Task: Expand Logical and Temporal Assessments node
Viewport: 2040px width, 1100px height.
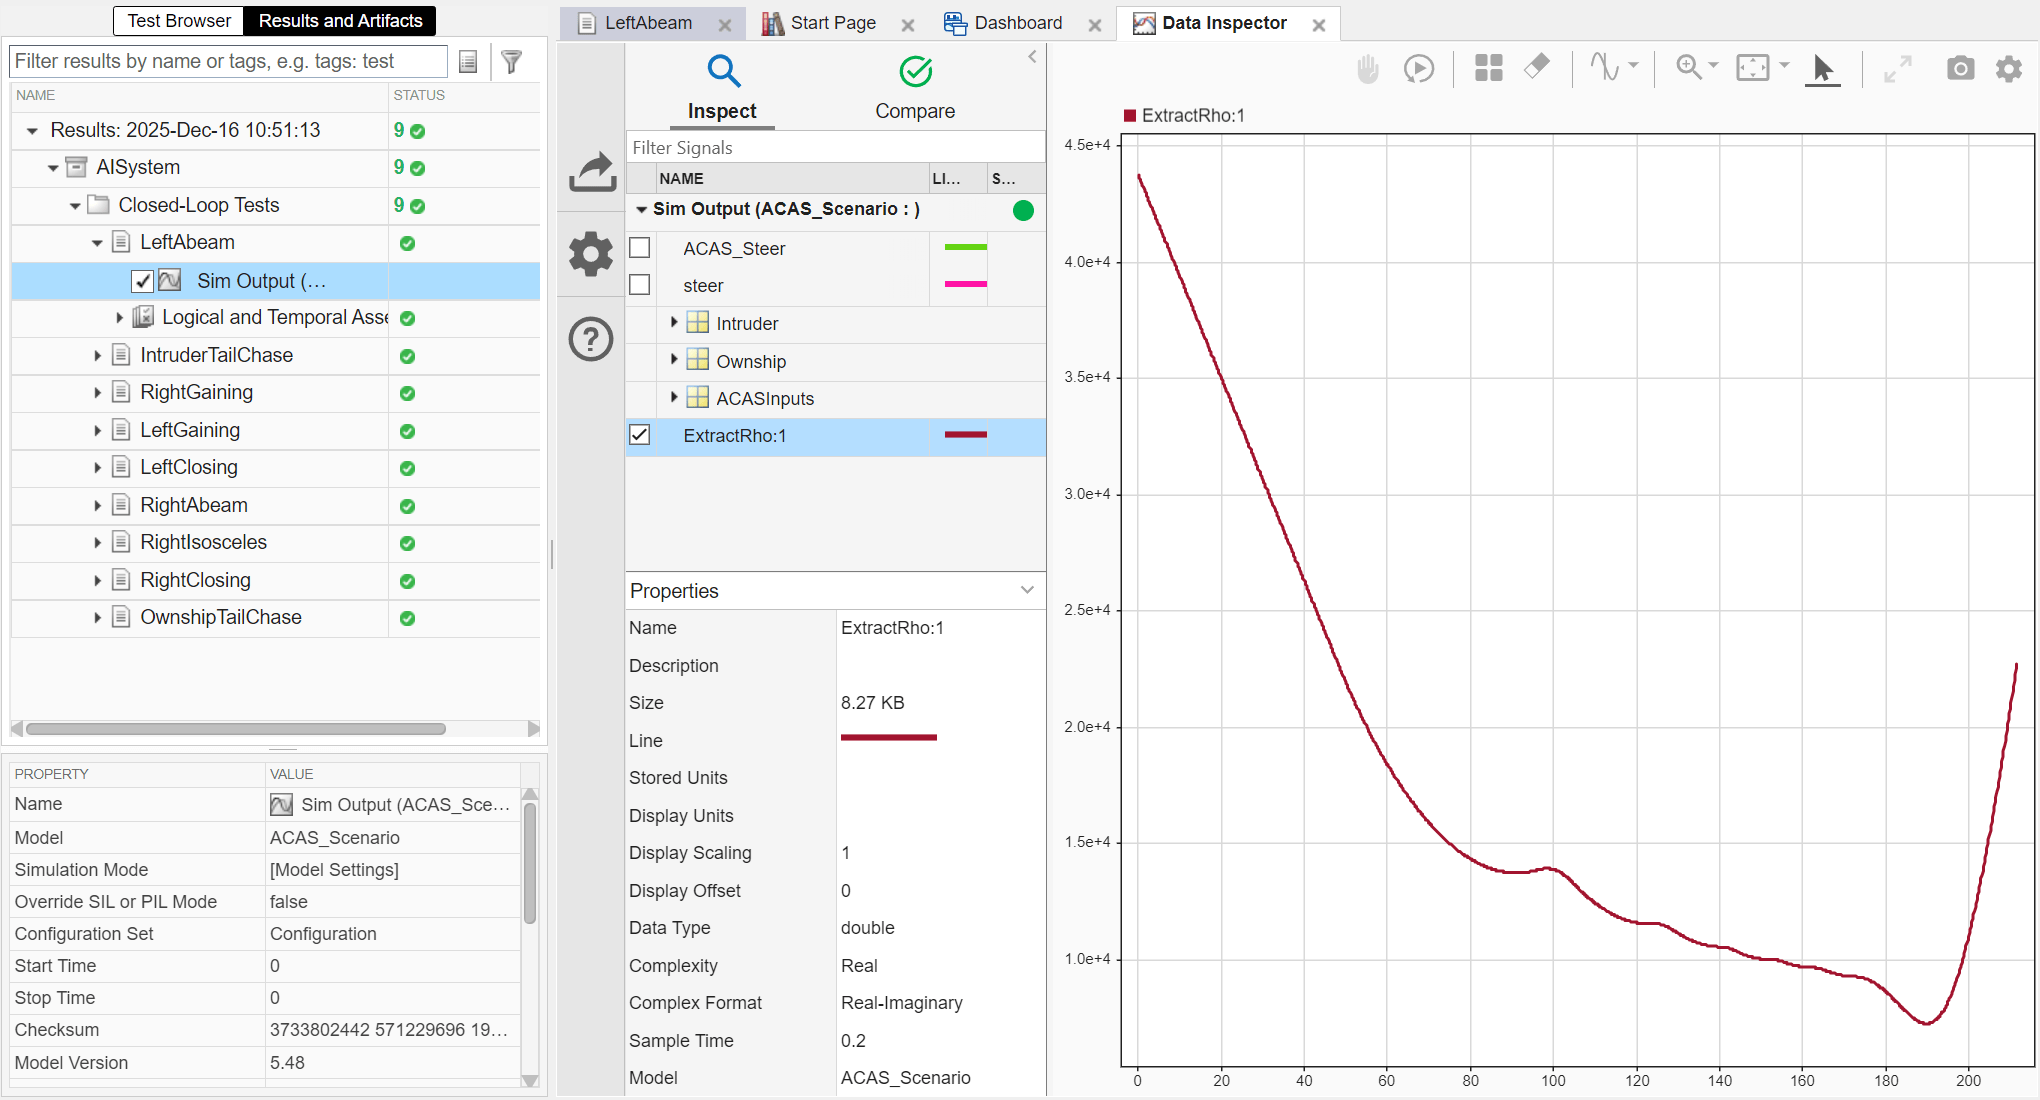Action: [119, 318]
